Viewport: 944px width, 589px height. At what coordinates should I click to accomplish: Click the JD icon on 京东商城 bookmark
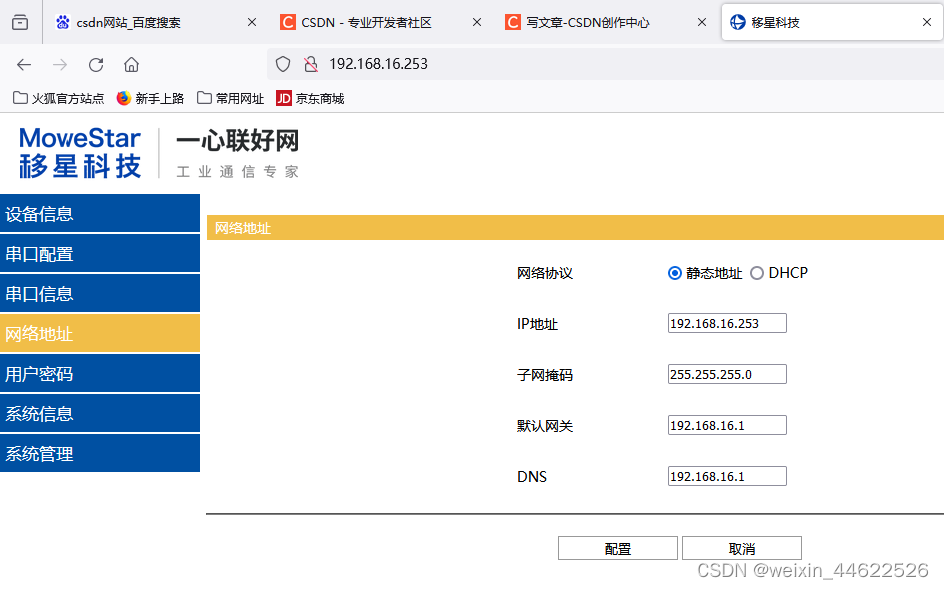284,98
